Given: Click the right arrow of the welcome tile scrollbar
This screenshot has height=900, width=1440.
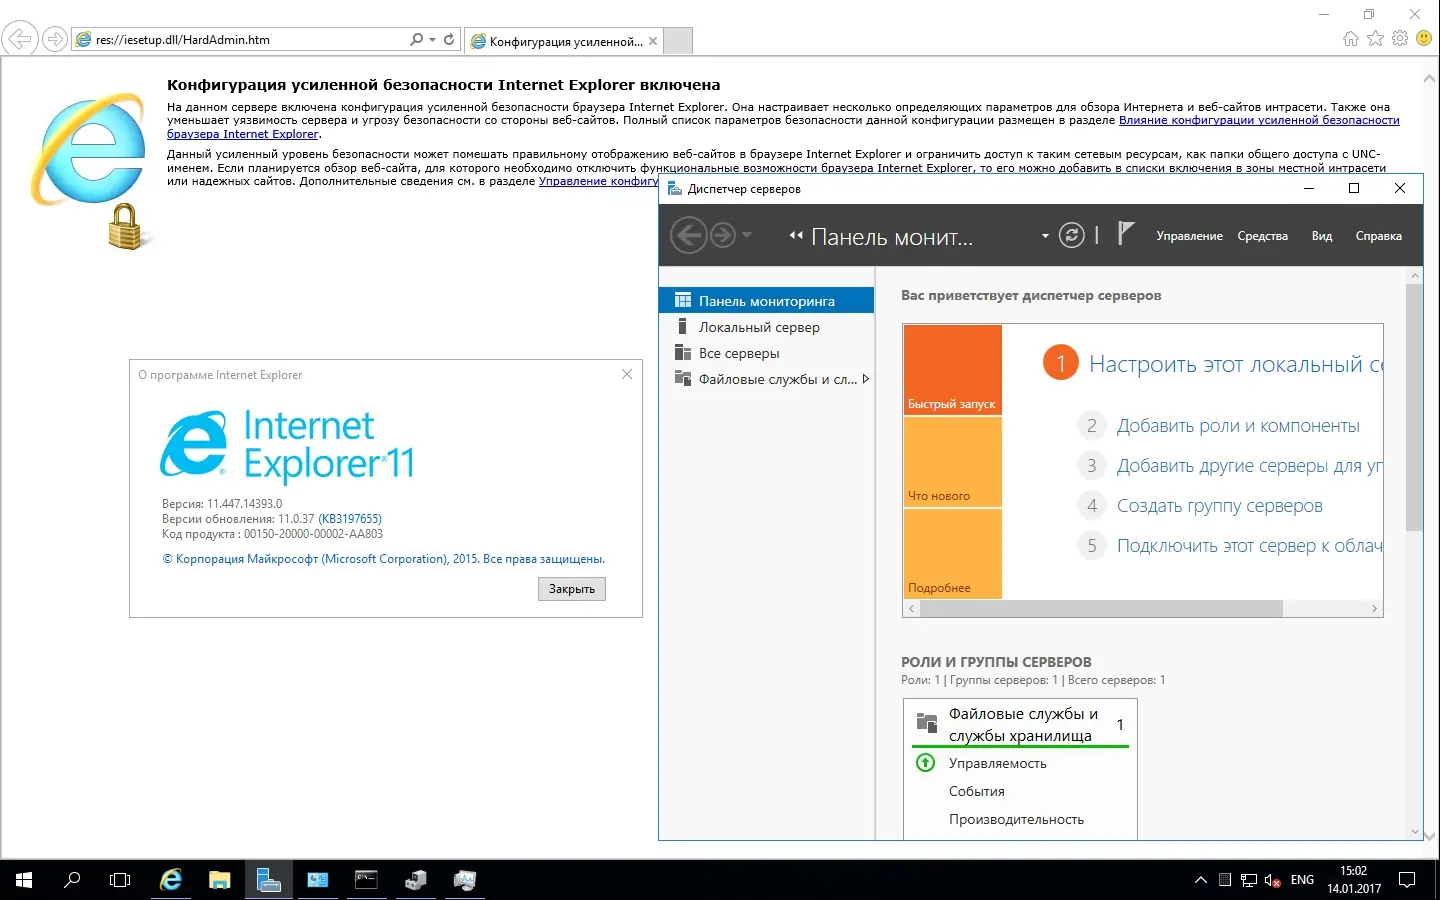Looking at the screenshot, I should point(1374,609).
